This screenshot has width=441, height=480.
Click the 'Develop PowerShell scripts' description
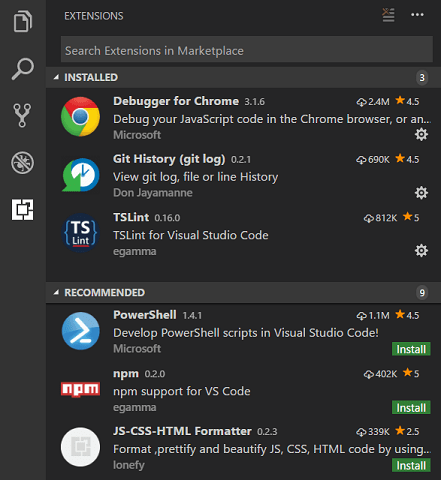[246, 333]
